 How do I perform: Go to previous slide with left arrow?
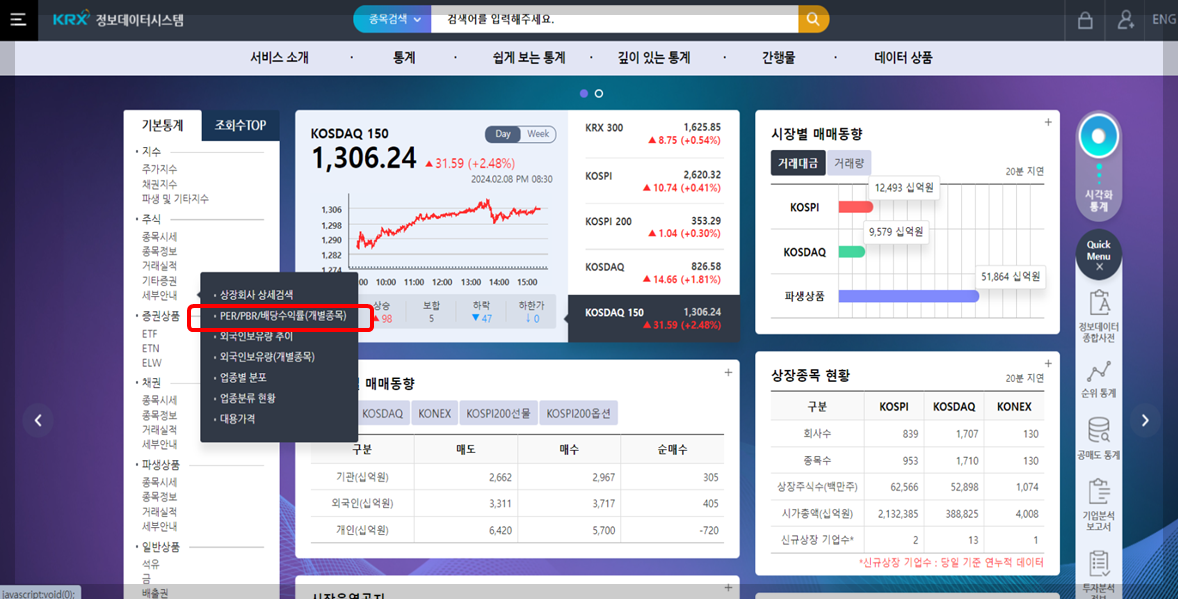[x=38, y=420]
